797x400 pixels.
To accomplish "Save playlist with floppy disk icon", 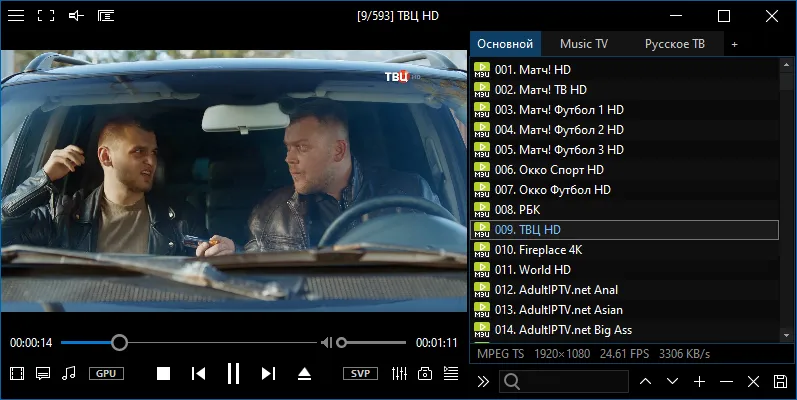I will click(x=780, y=381).
